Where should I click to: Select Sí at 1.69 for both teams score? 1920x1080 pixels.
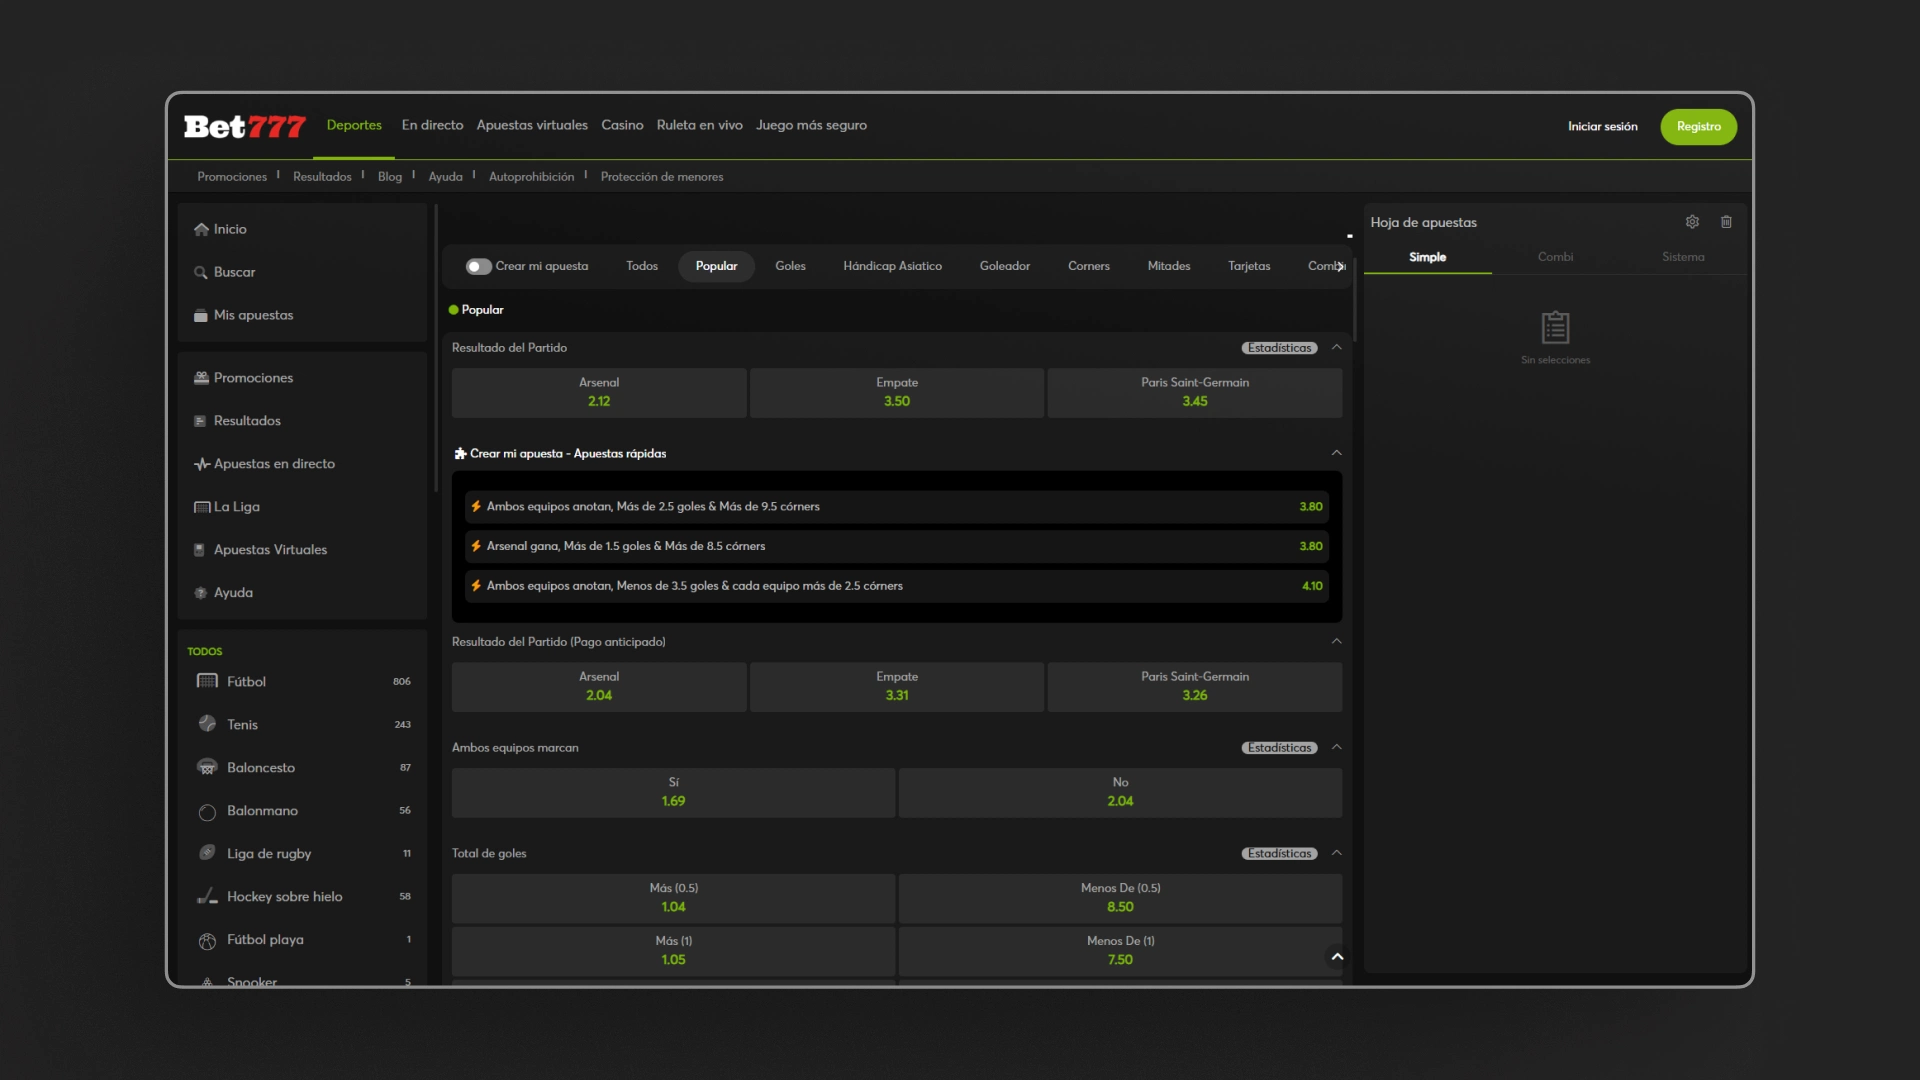tap(673, 792)
